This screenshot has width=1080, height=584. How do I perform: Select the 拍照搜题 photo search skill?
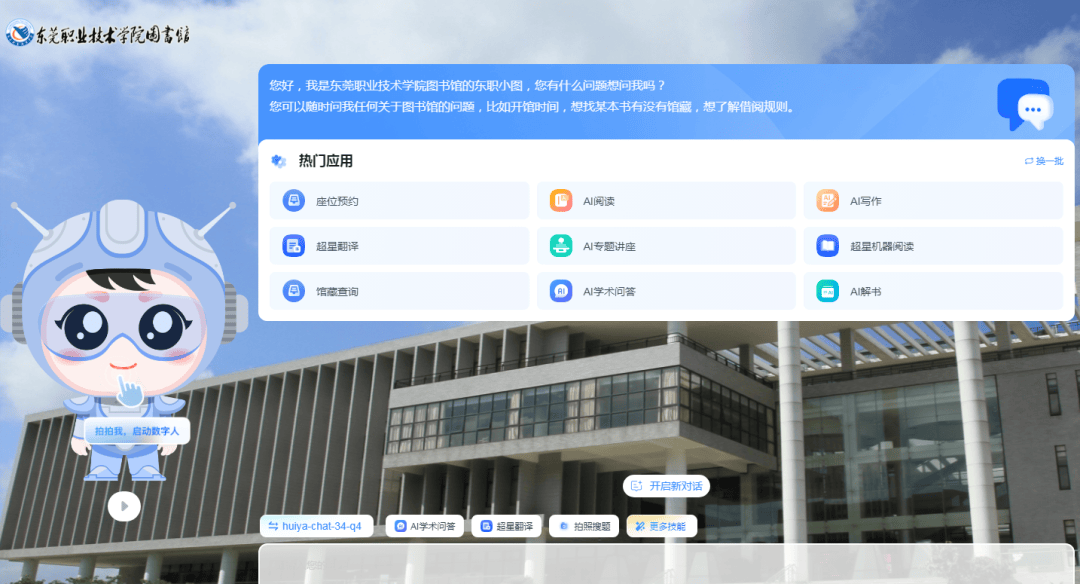click(583, 526)
